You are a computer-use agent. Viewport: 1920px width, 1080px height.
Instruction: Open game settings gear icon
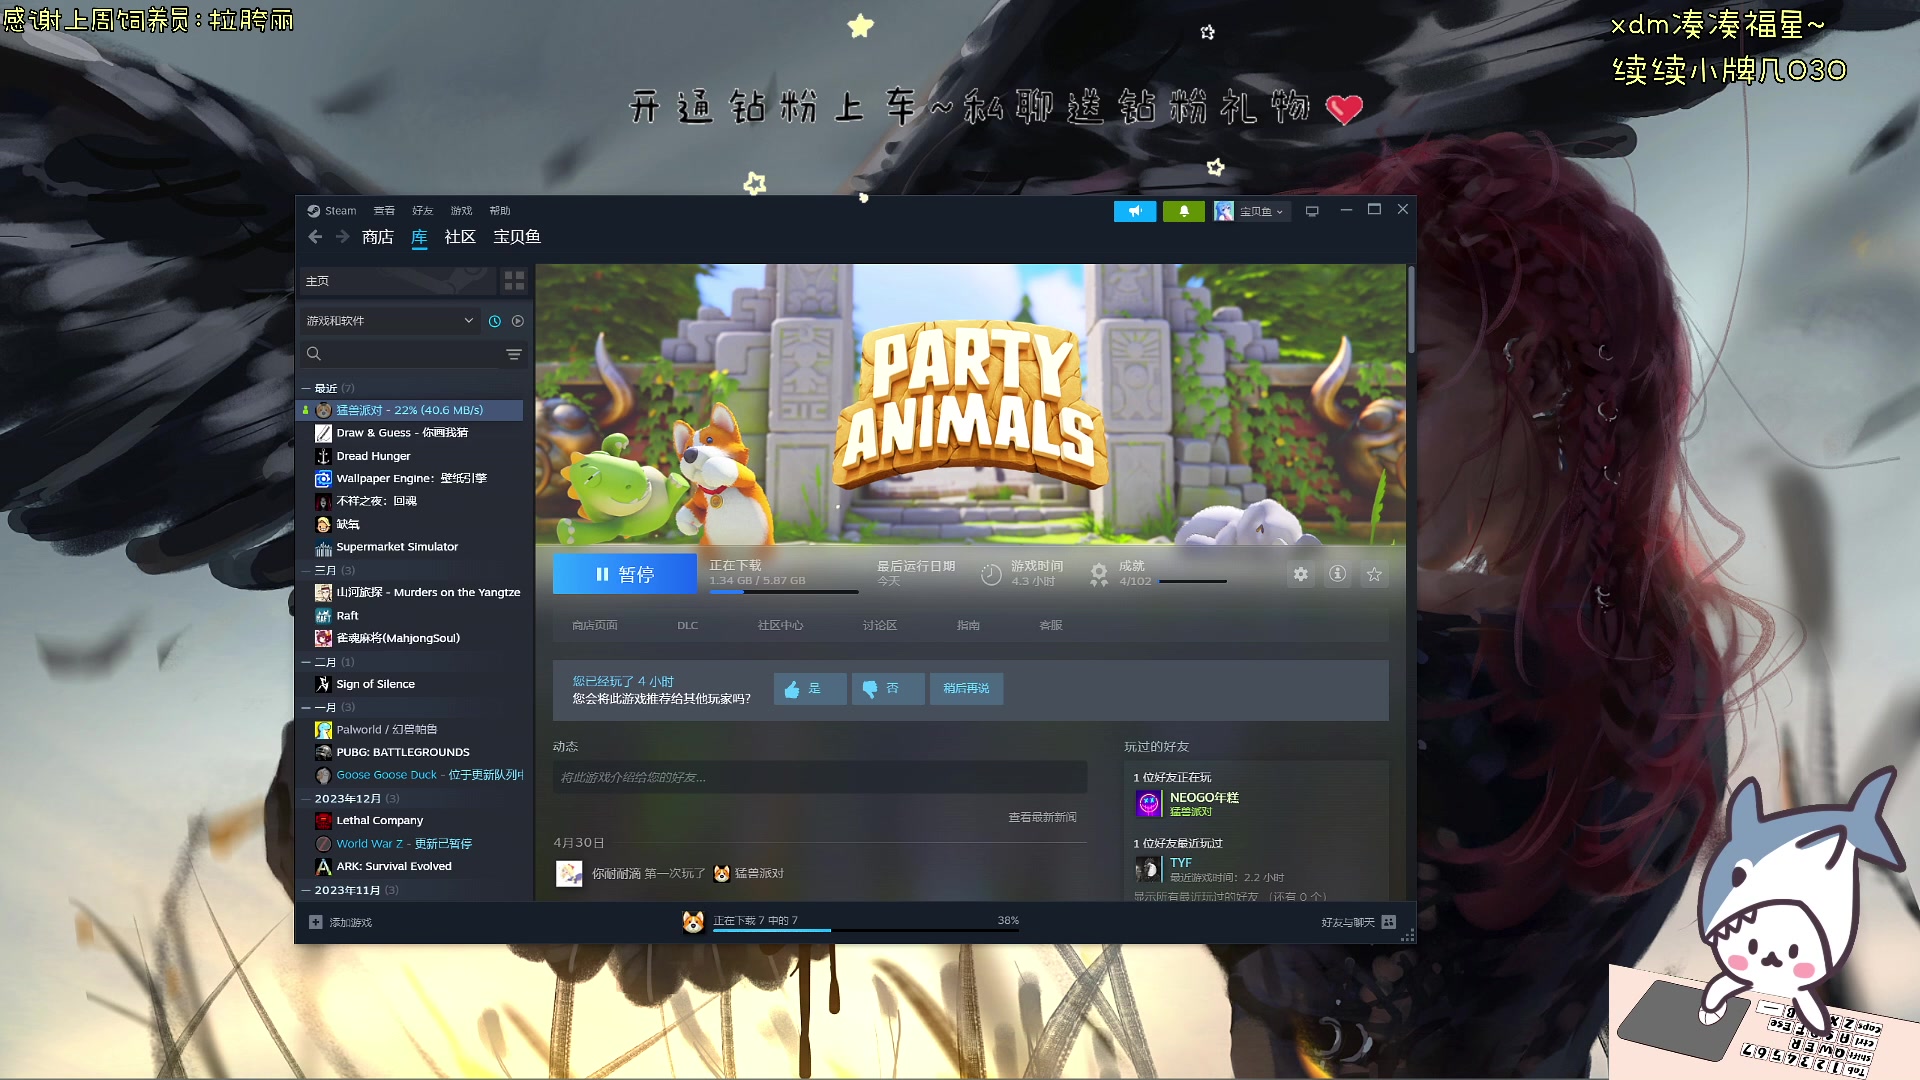tap(1300, 574)
